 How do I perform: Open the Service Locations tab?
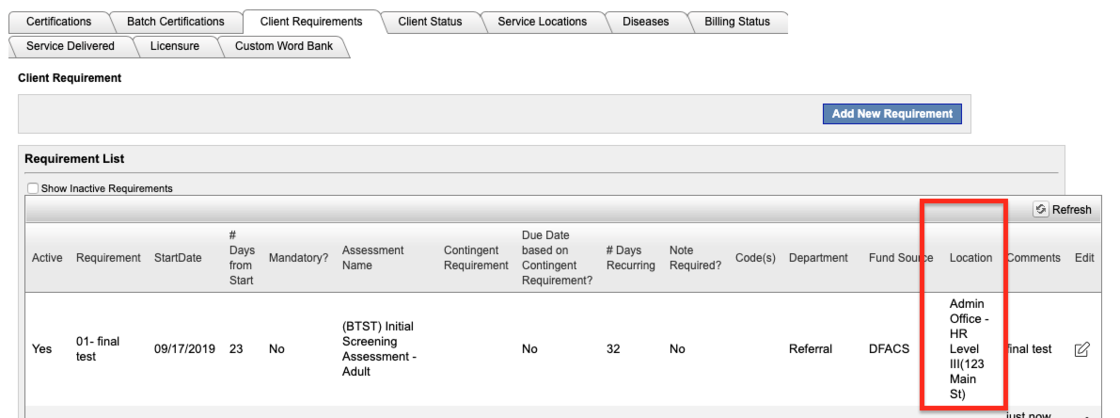542,21
